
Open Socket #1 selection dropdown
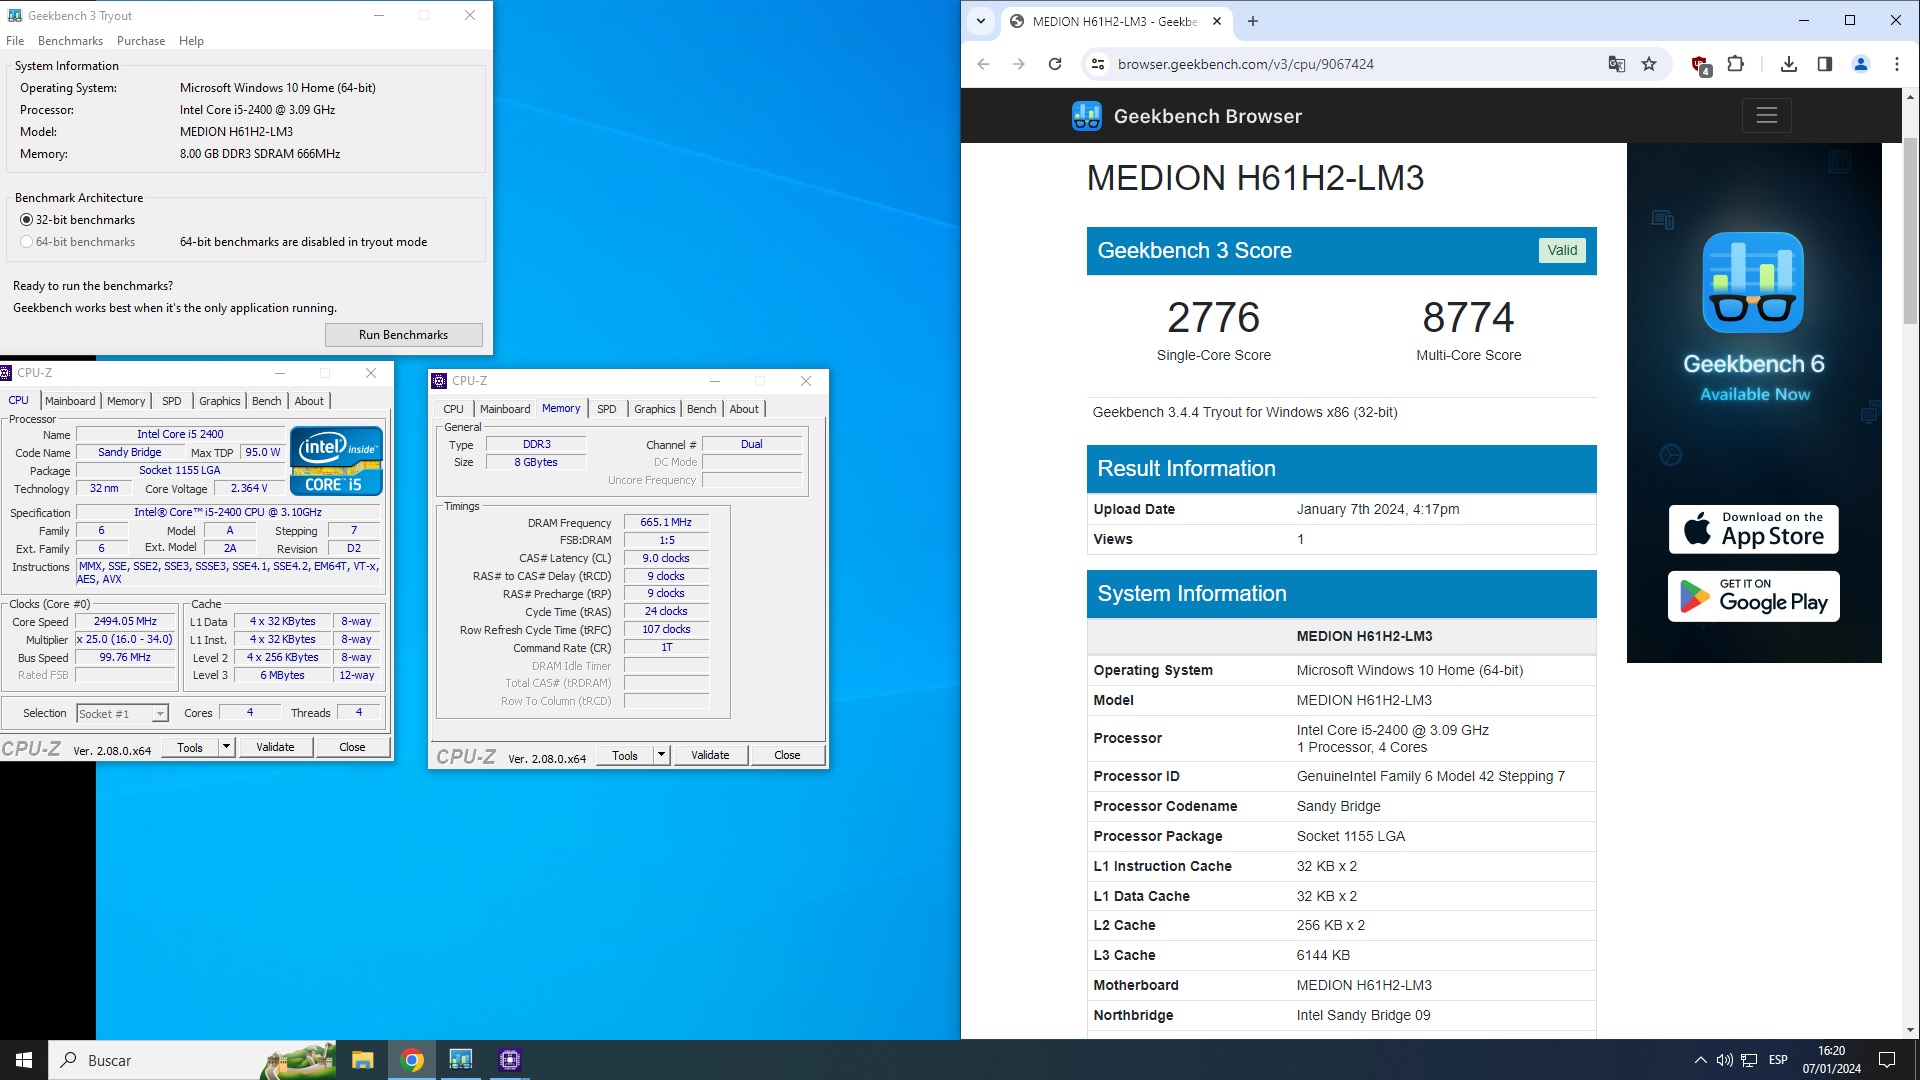pos(159,714)
